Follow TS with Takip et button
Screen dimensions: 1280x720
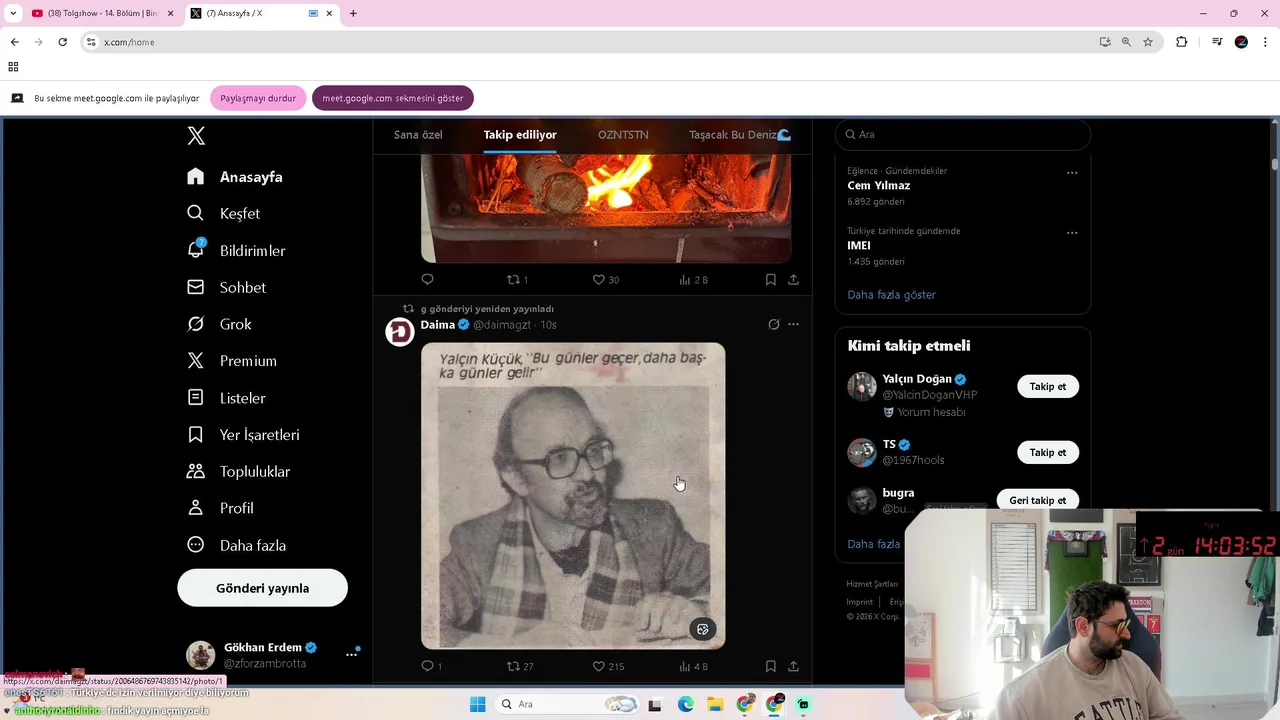click(x=1048, y=452)
